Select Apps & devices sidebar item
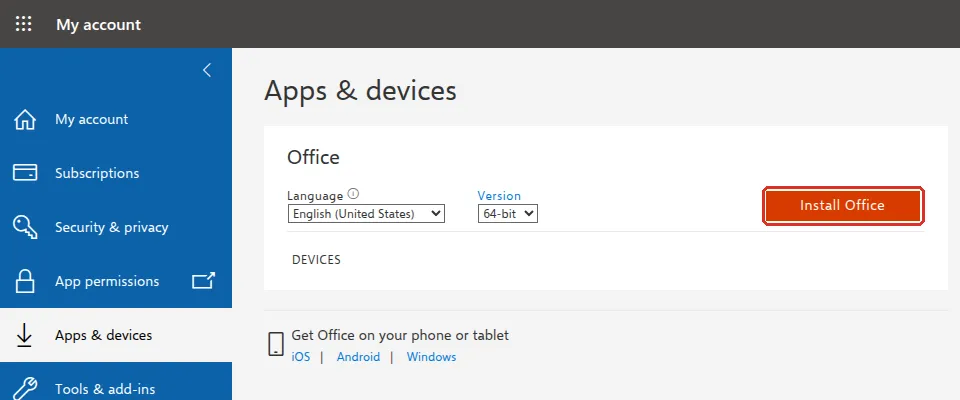The width and height of the screenshot is (960, 400). pyautogui.click(x=116, y=334)
